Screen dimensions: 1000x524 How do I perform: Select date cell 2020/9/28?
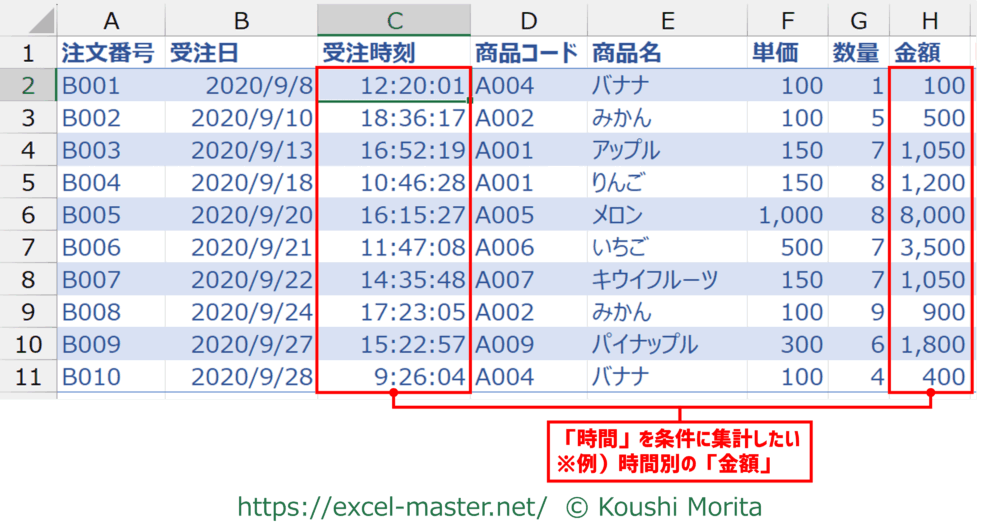[240, 378]
